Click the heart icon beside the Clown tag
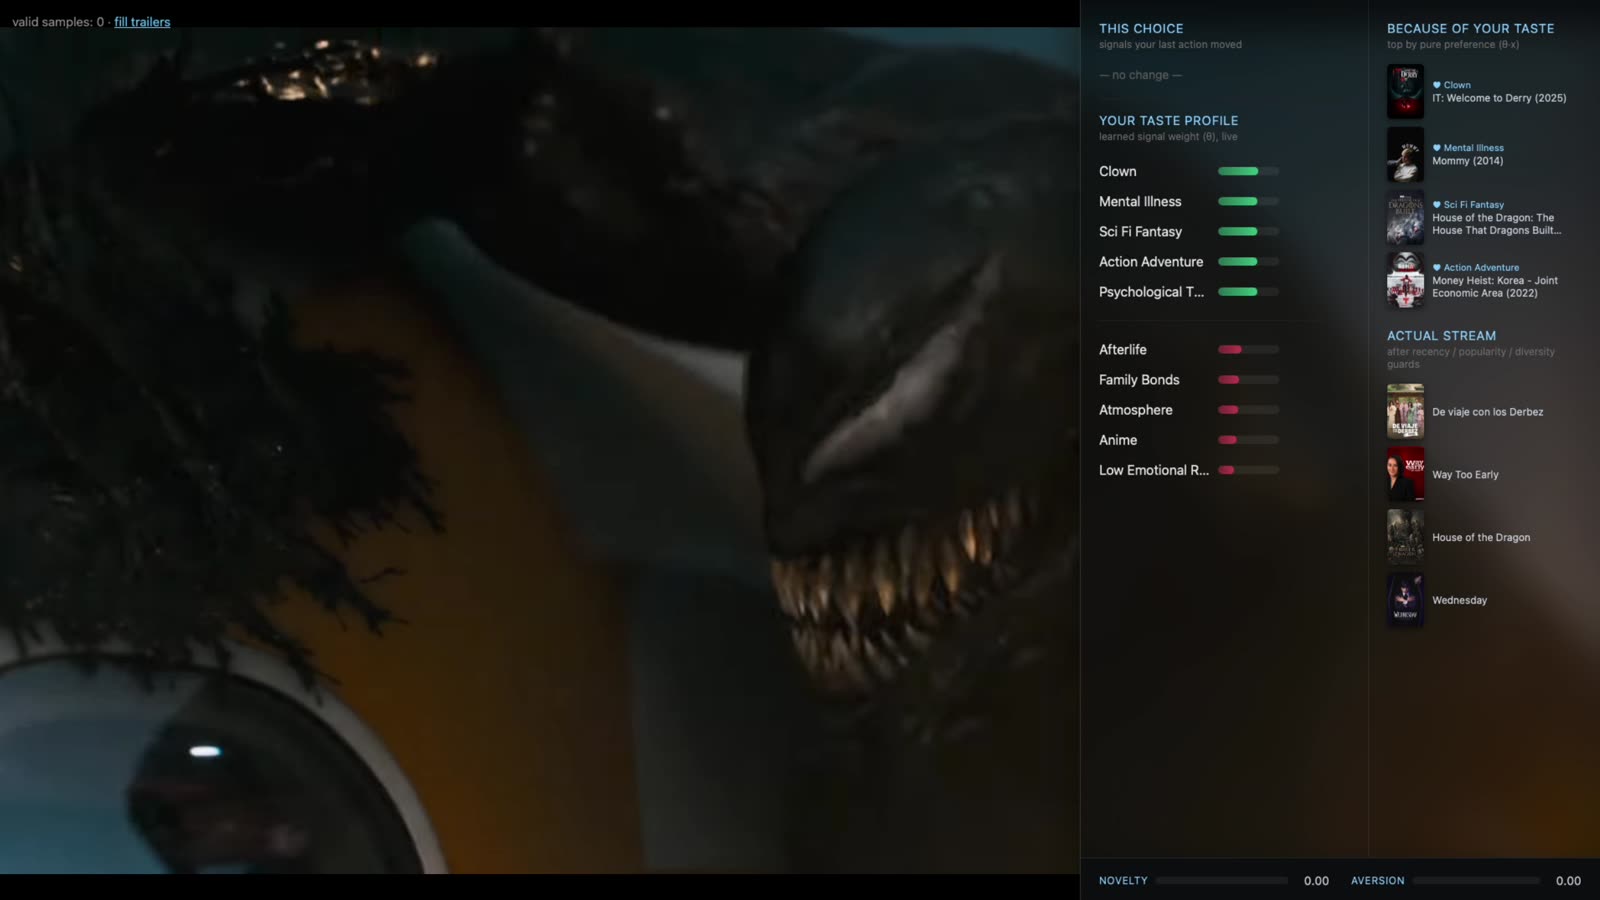 click(x=1437, y=85)
